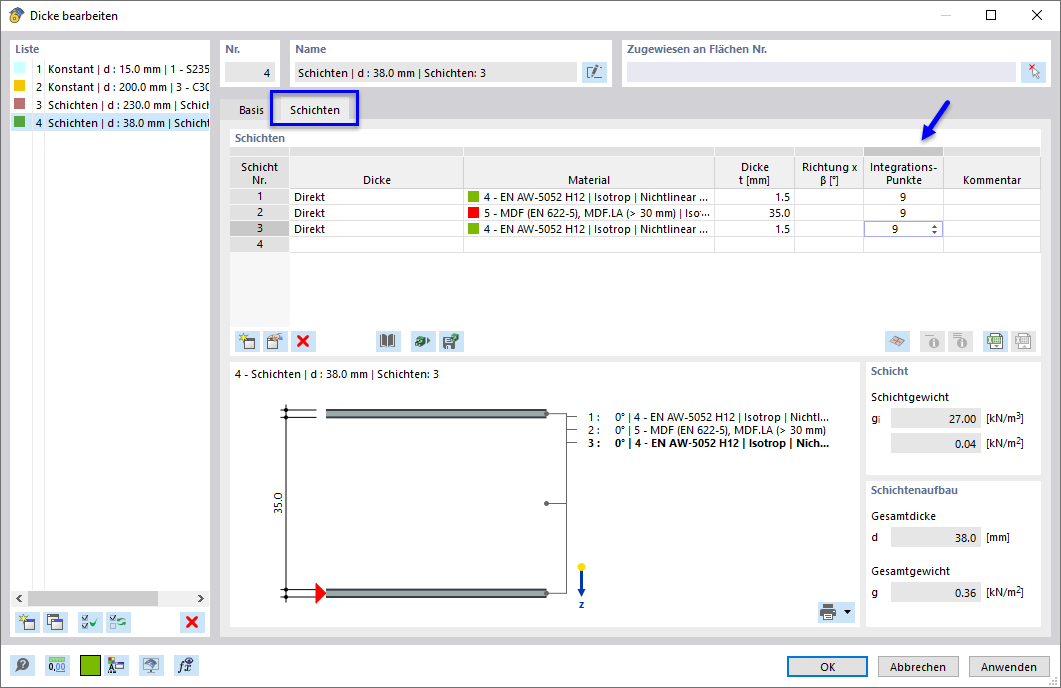Click the Integrations-Punkte column header
This screenshot has height=688, width=1061.
(x=903, y=173)
